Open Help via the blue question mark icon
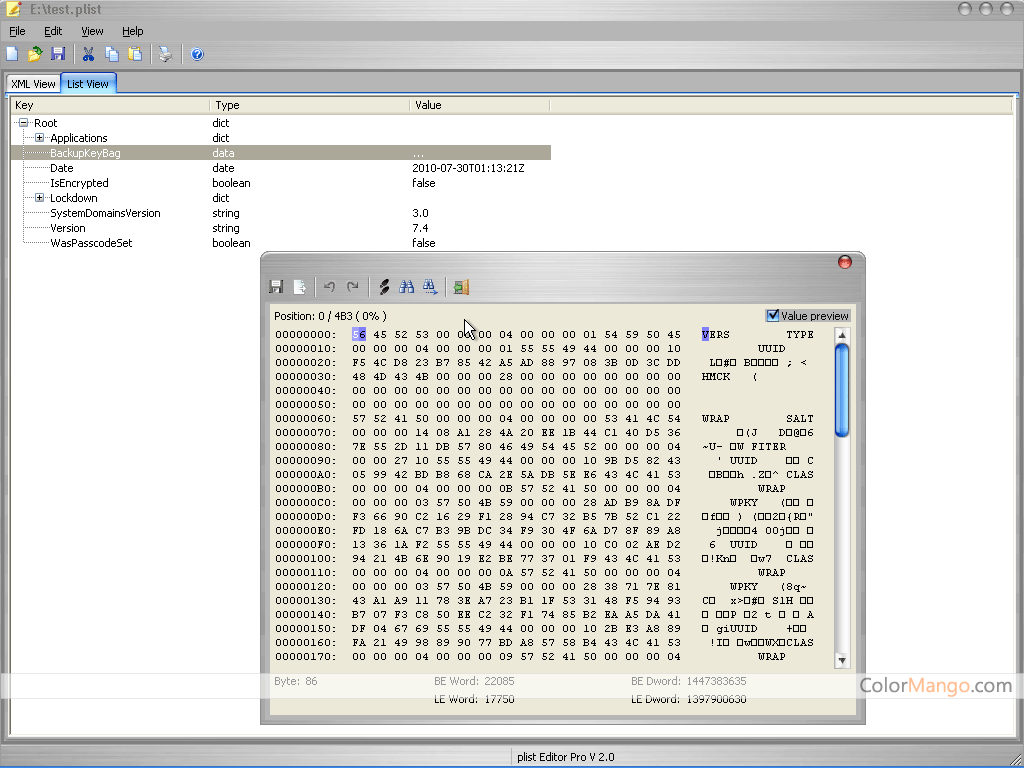This screenshot has width=1024, height=768. pos(197,54)
